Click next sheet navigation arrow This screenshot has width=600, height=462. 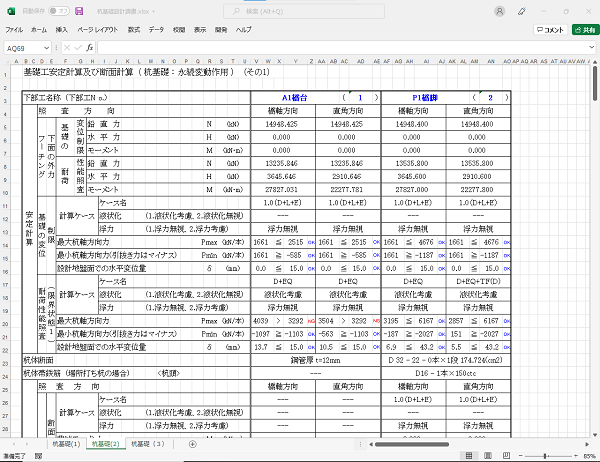click(27, 444)
